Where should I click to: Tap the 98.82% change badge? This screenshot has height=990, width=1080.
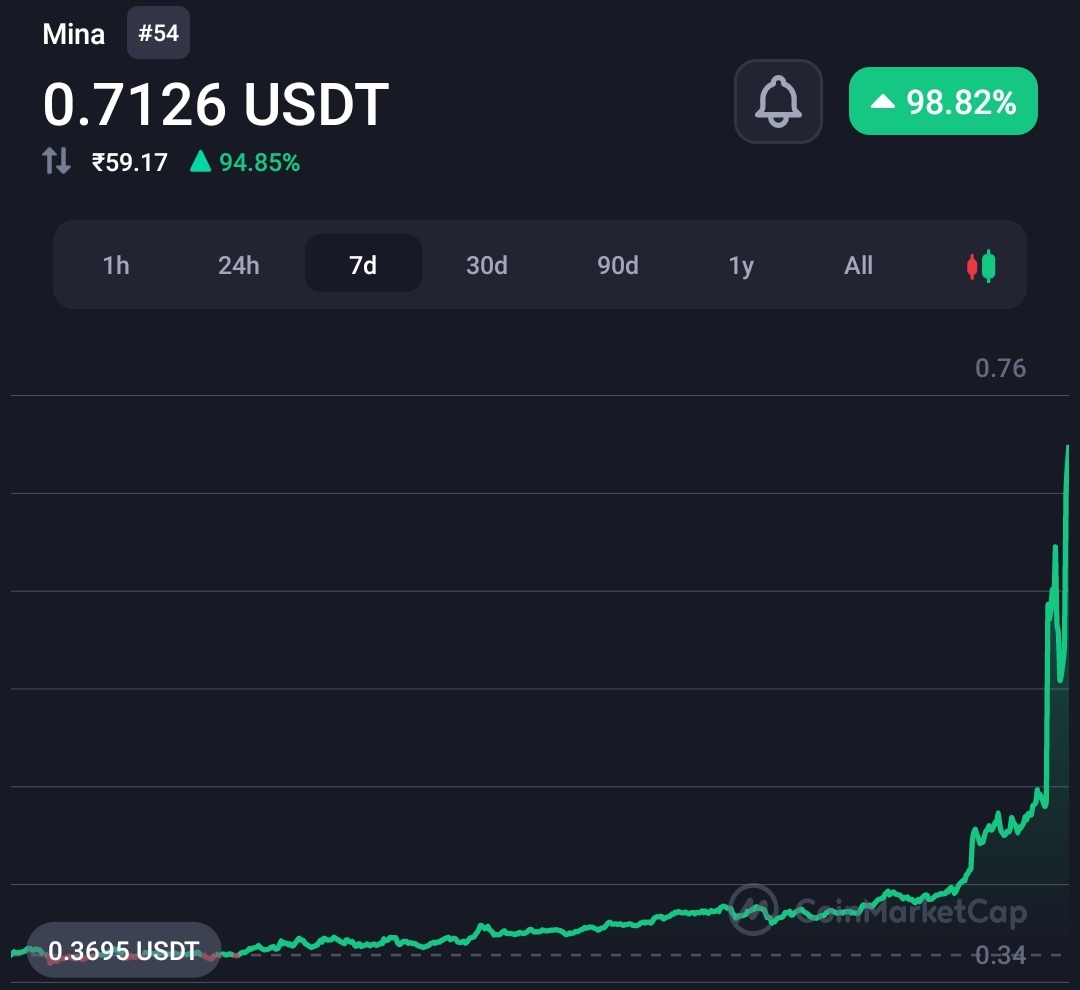[943, 101]
